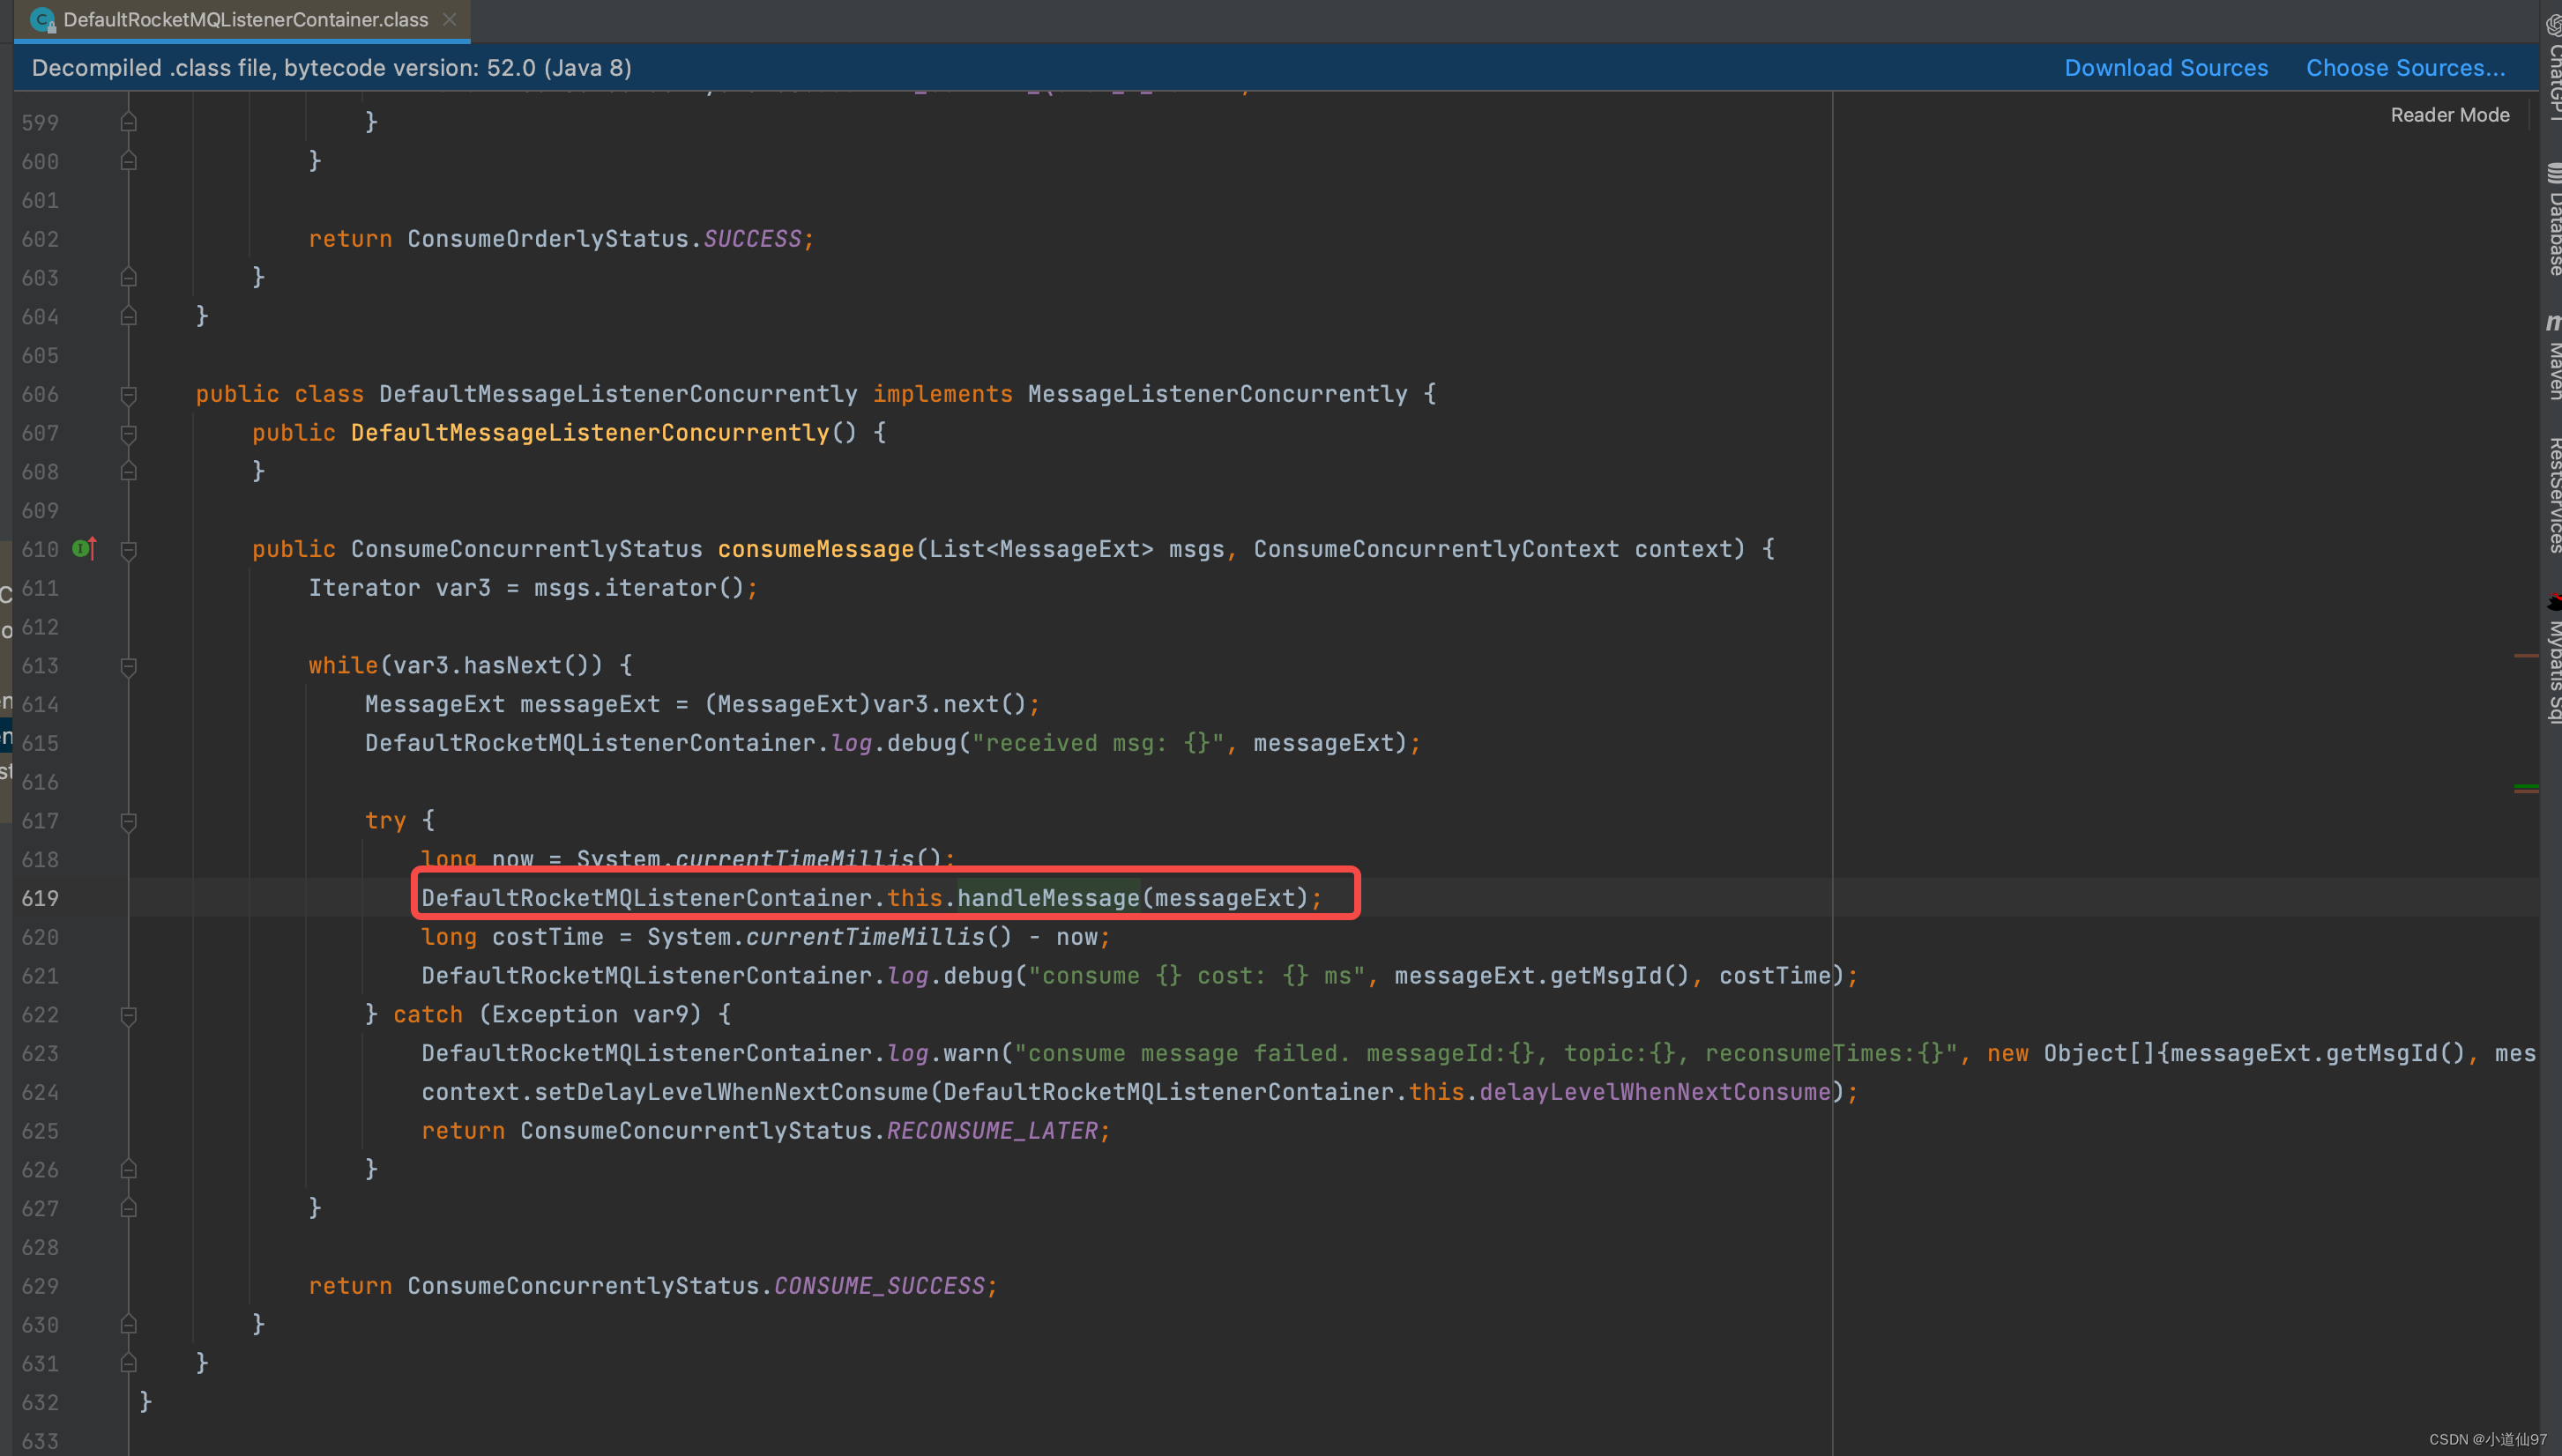The width and height of the screenshot is (2562, 1456).
Task: Click the gutter collapse icon on line 599
Action: click(x=129, y=122)
